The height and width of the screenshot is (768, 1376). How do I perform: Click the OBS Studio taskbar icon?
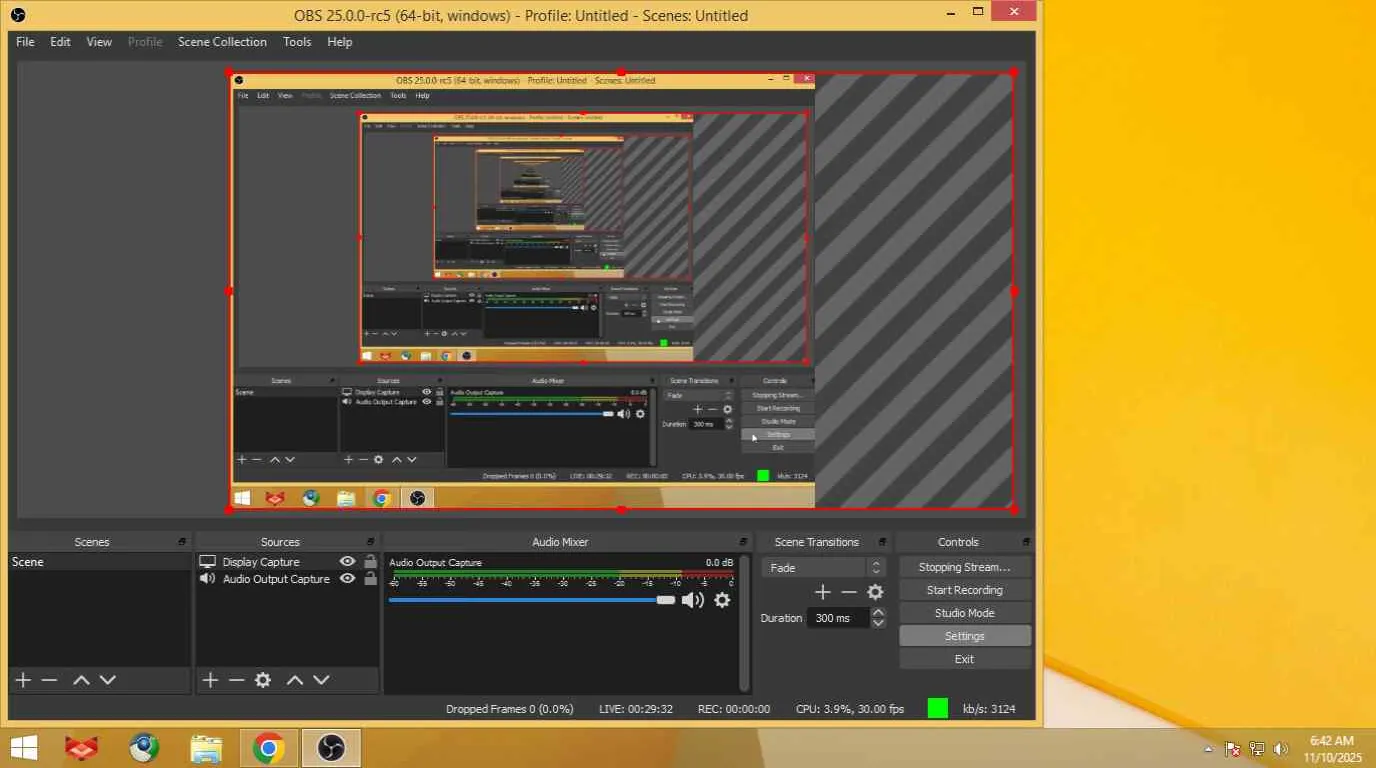coord(330,748)
